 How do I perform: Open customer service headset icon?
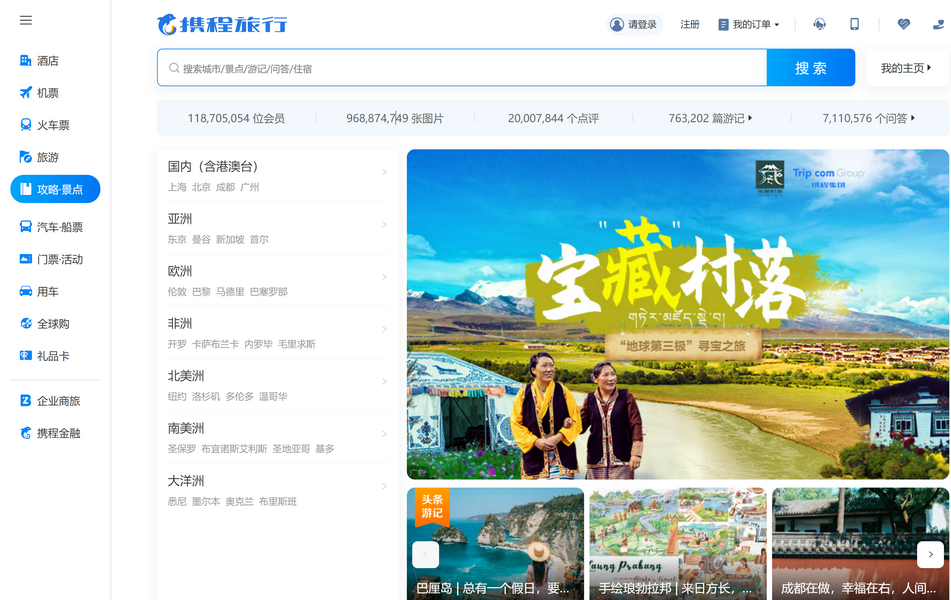point(819,25)
